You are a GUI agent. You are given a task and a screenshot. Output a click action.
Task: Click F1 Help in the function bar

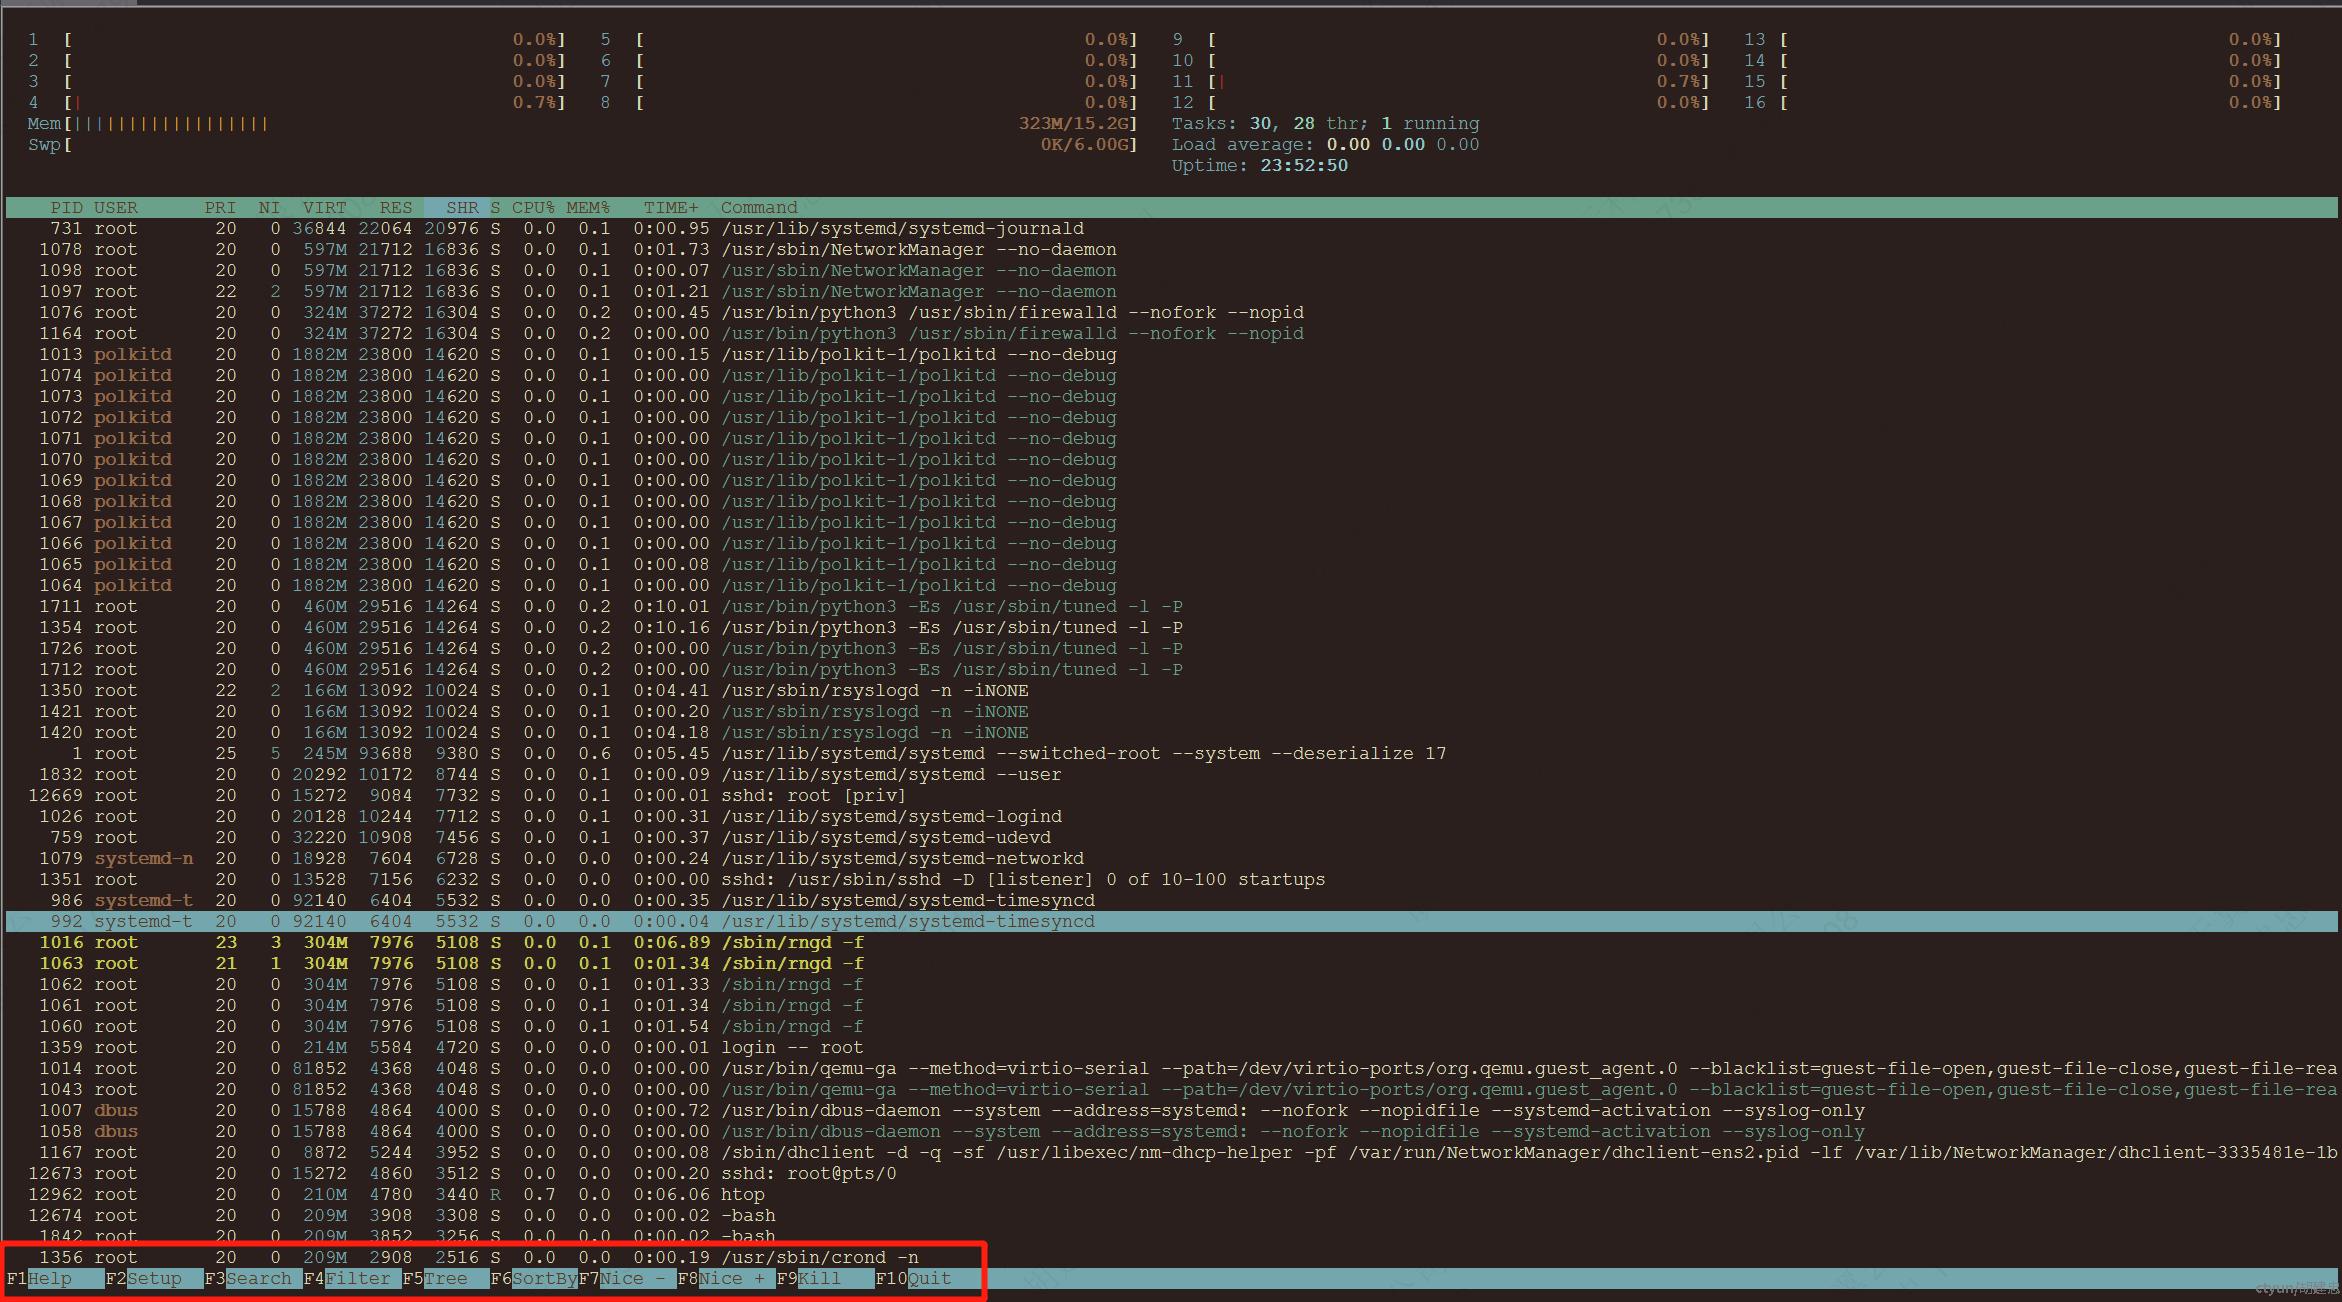click(55, 1278)
